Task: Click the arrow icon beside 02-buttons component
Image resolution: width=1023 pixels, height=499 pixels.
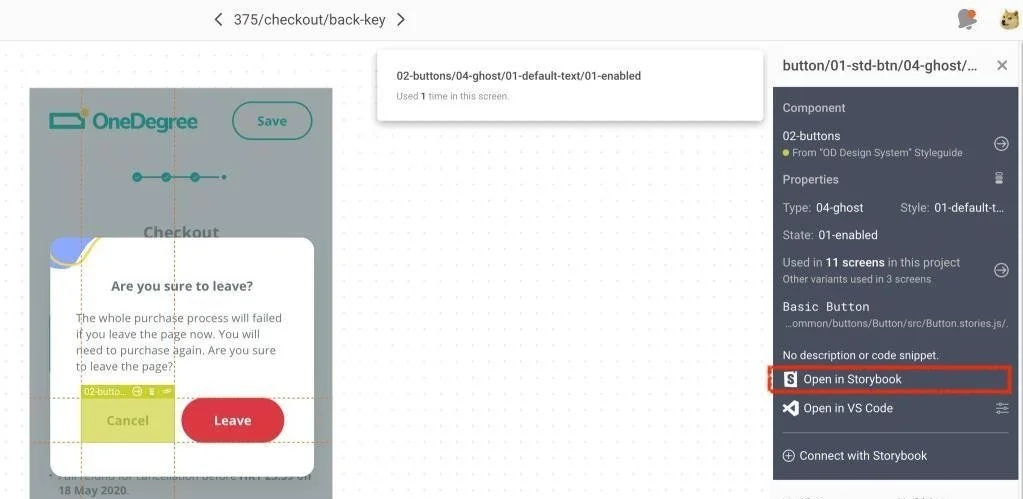Action: tap(1001, 144)
